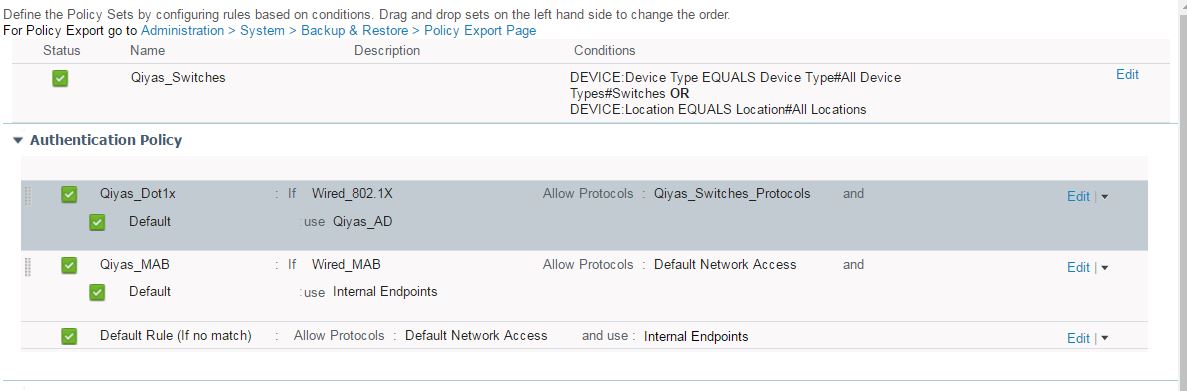This screenshot has width=1187, height=391.
Task: Click the Qiyas_Dot1x rule enabled status icon
Action: (69, 194)
